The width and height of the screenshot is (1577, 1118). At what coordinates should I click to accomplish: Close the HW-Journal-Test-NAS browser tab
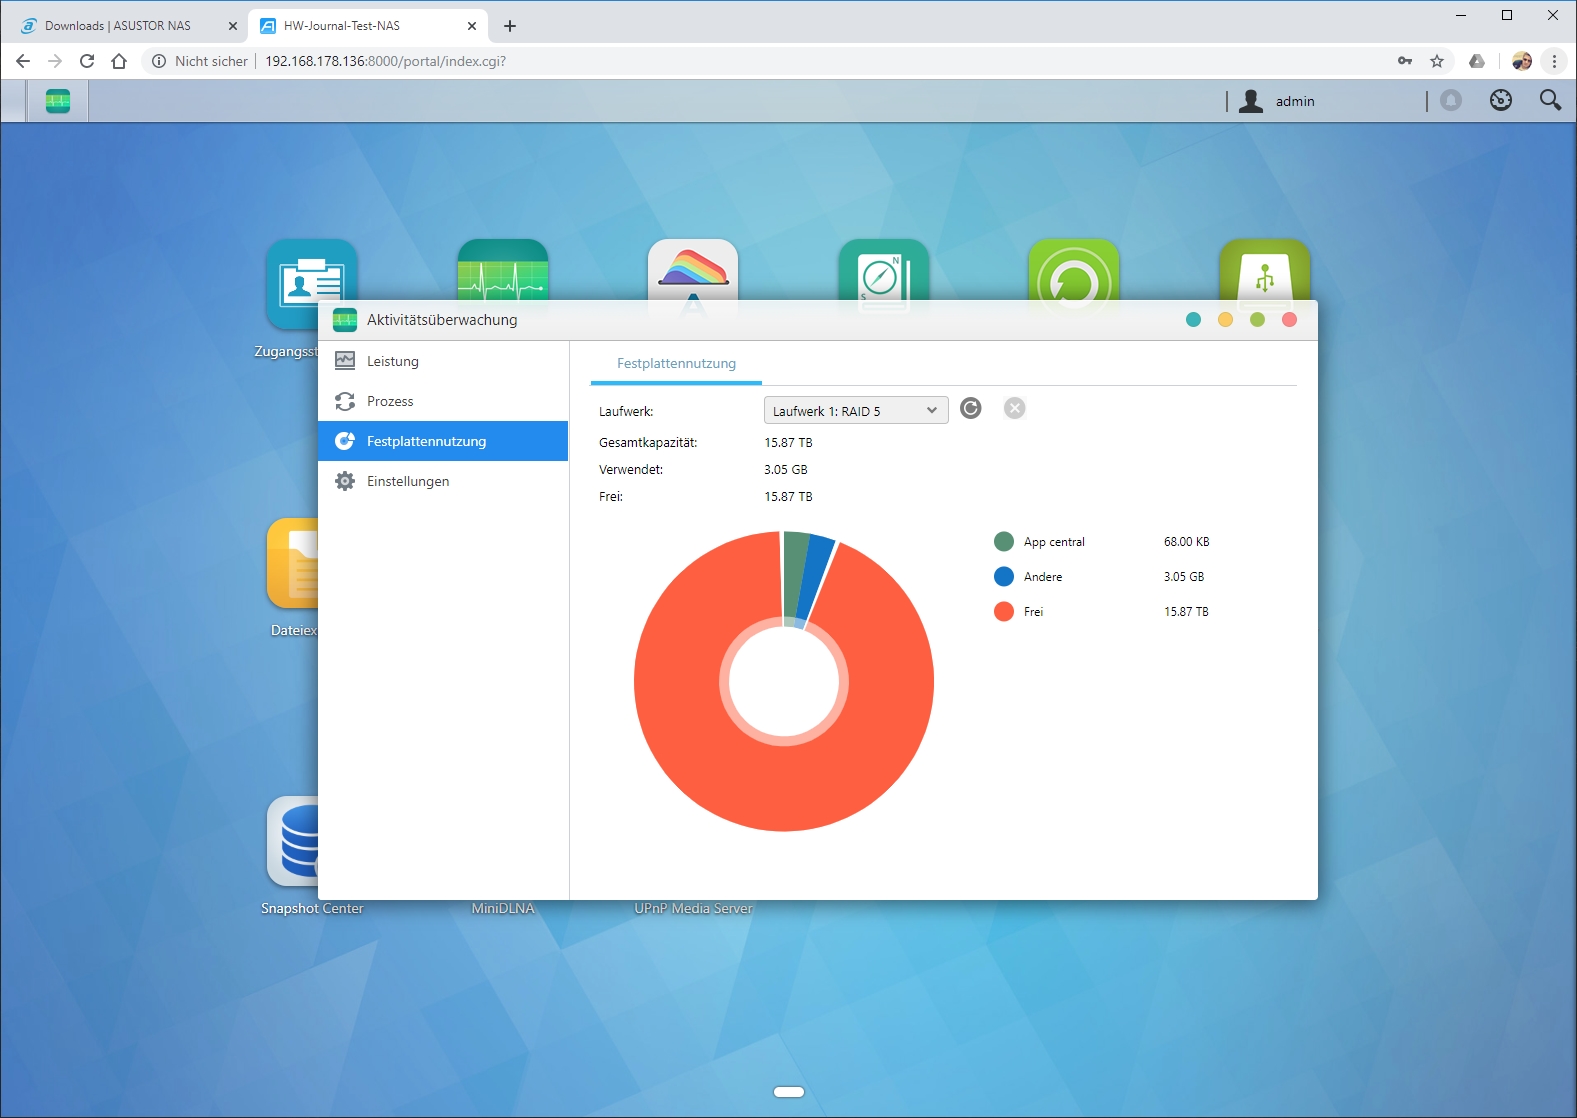click(472, 26)
